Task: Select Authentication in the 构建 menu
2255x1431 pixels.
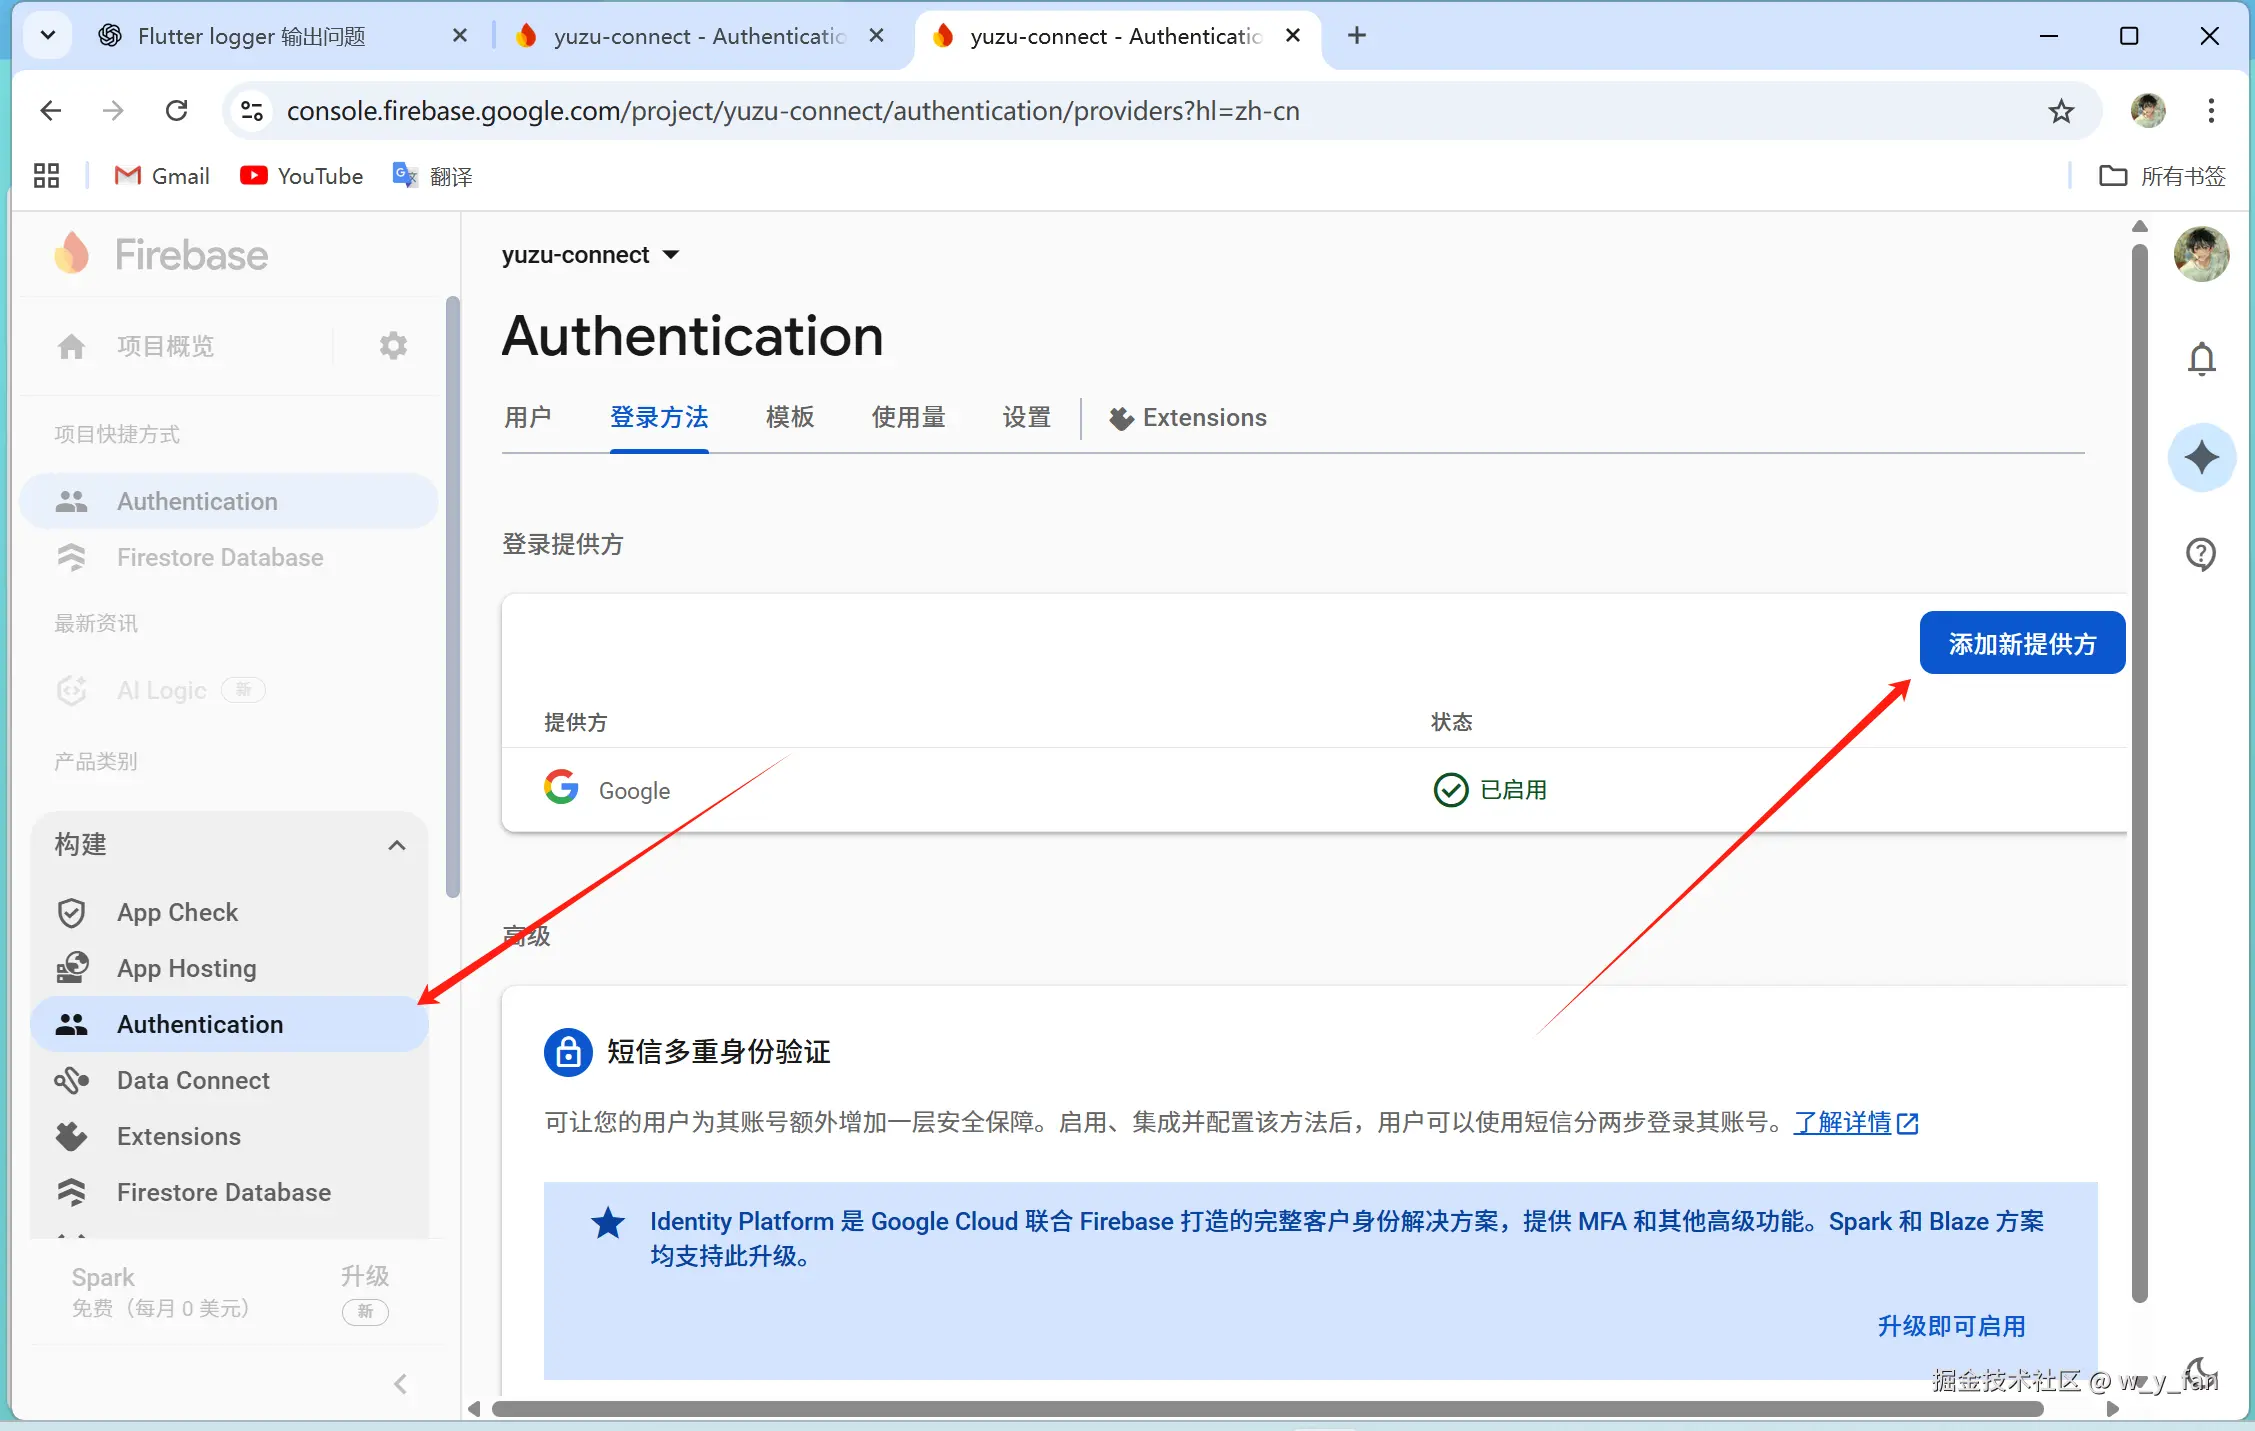Action: coord(229,1024)
